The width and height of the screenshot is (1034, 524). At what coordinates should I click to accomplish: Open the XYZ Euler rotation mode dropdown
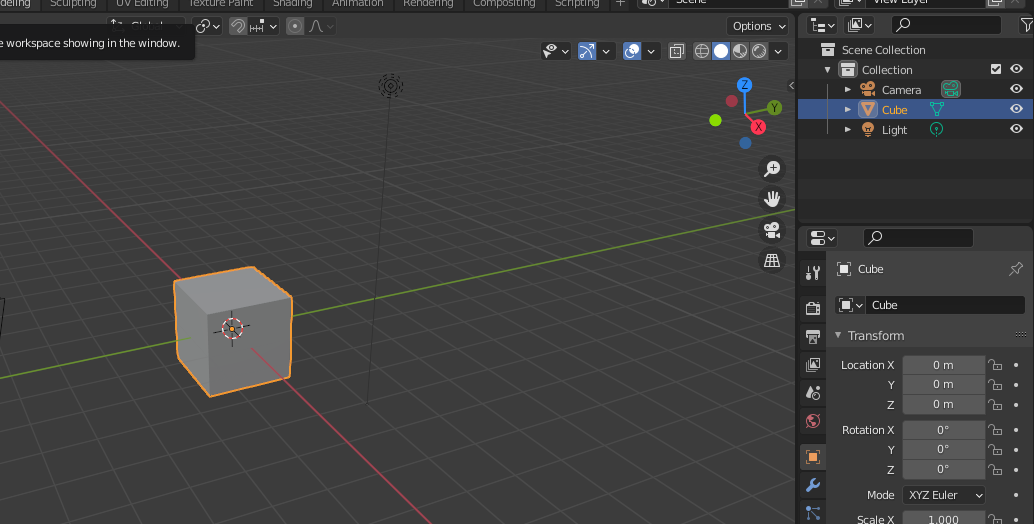coord(944,495)
